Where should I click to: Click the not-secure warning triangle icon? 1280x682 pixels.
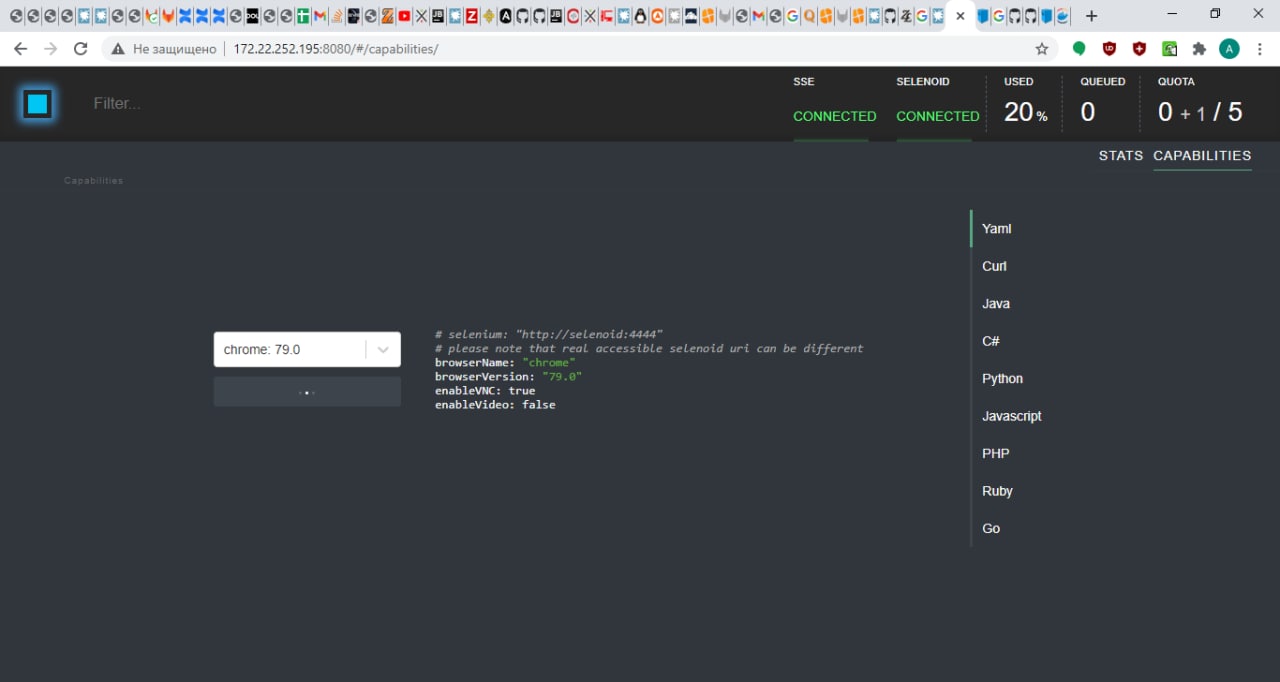[118, 48]
